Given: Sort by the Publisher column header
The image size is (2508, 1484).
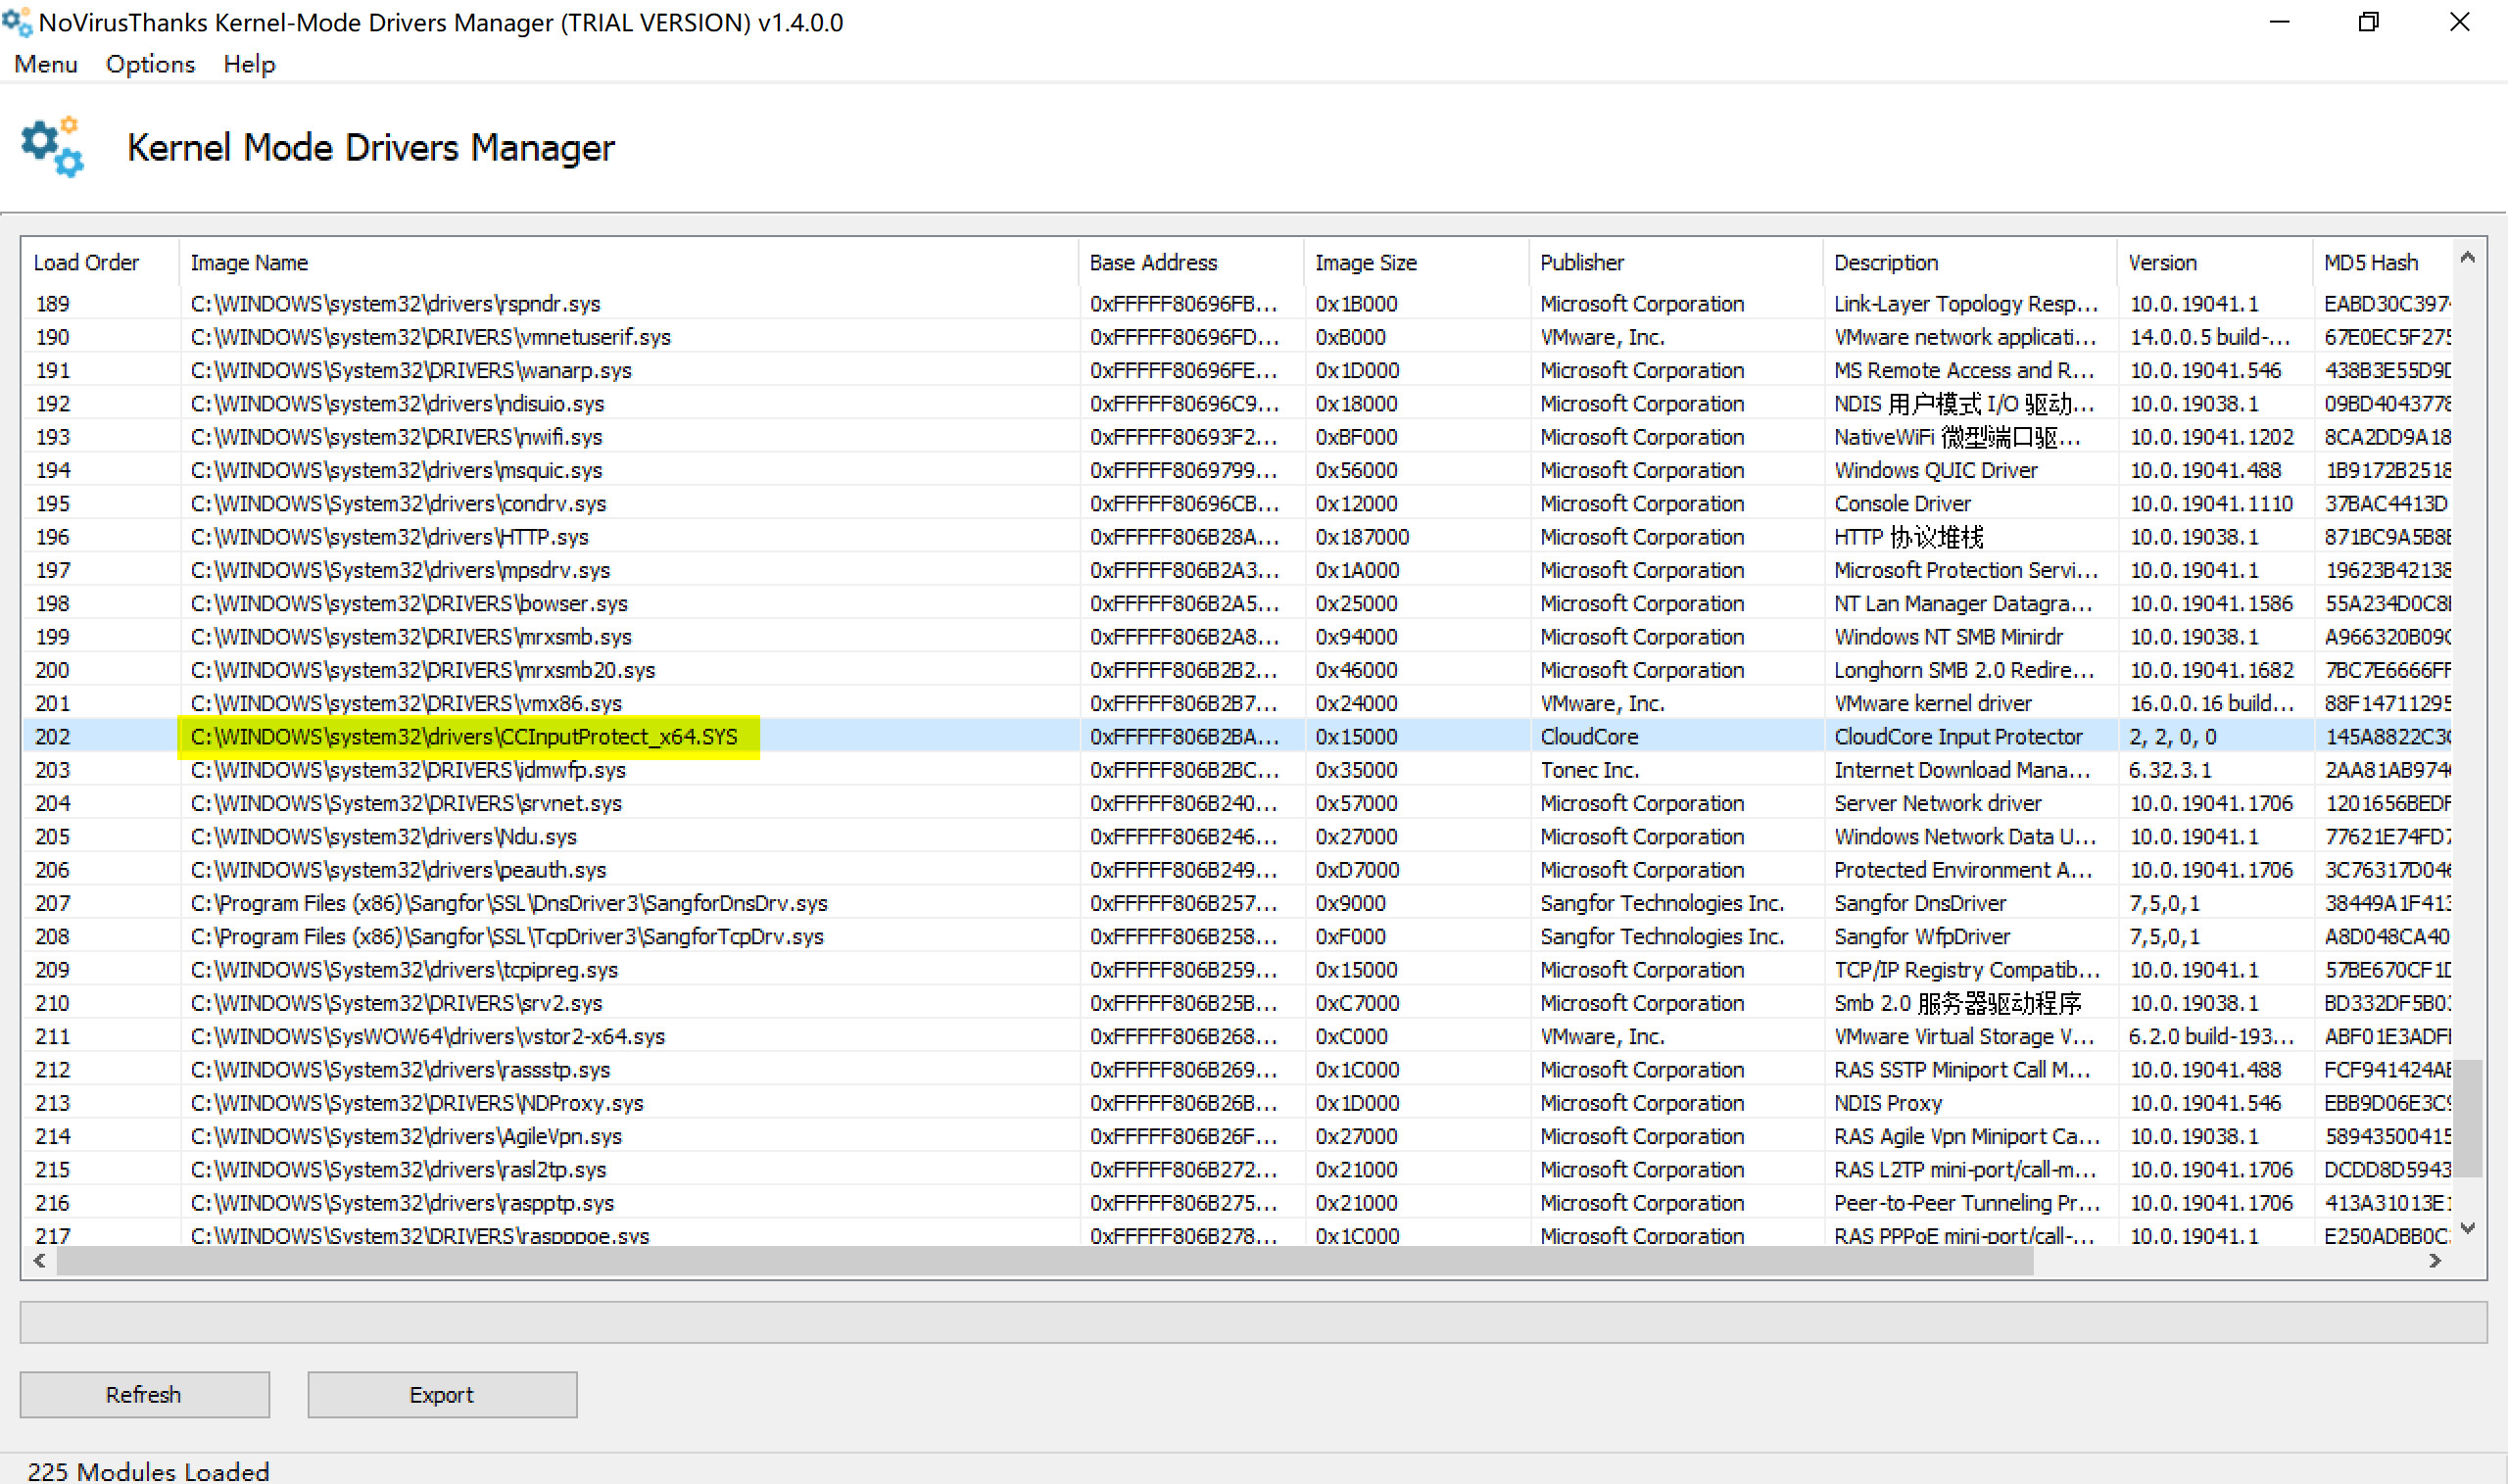Looking at the screenshot, I should pyautogui.click(x=1676, y=262).
